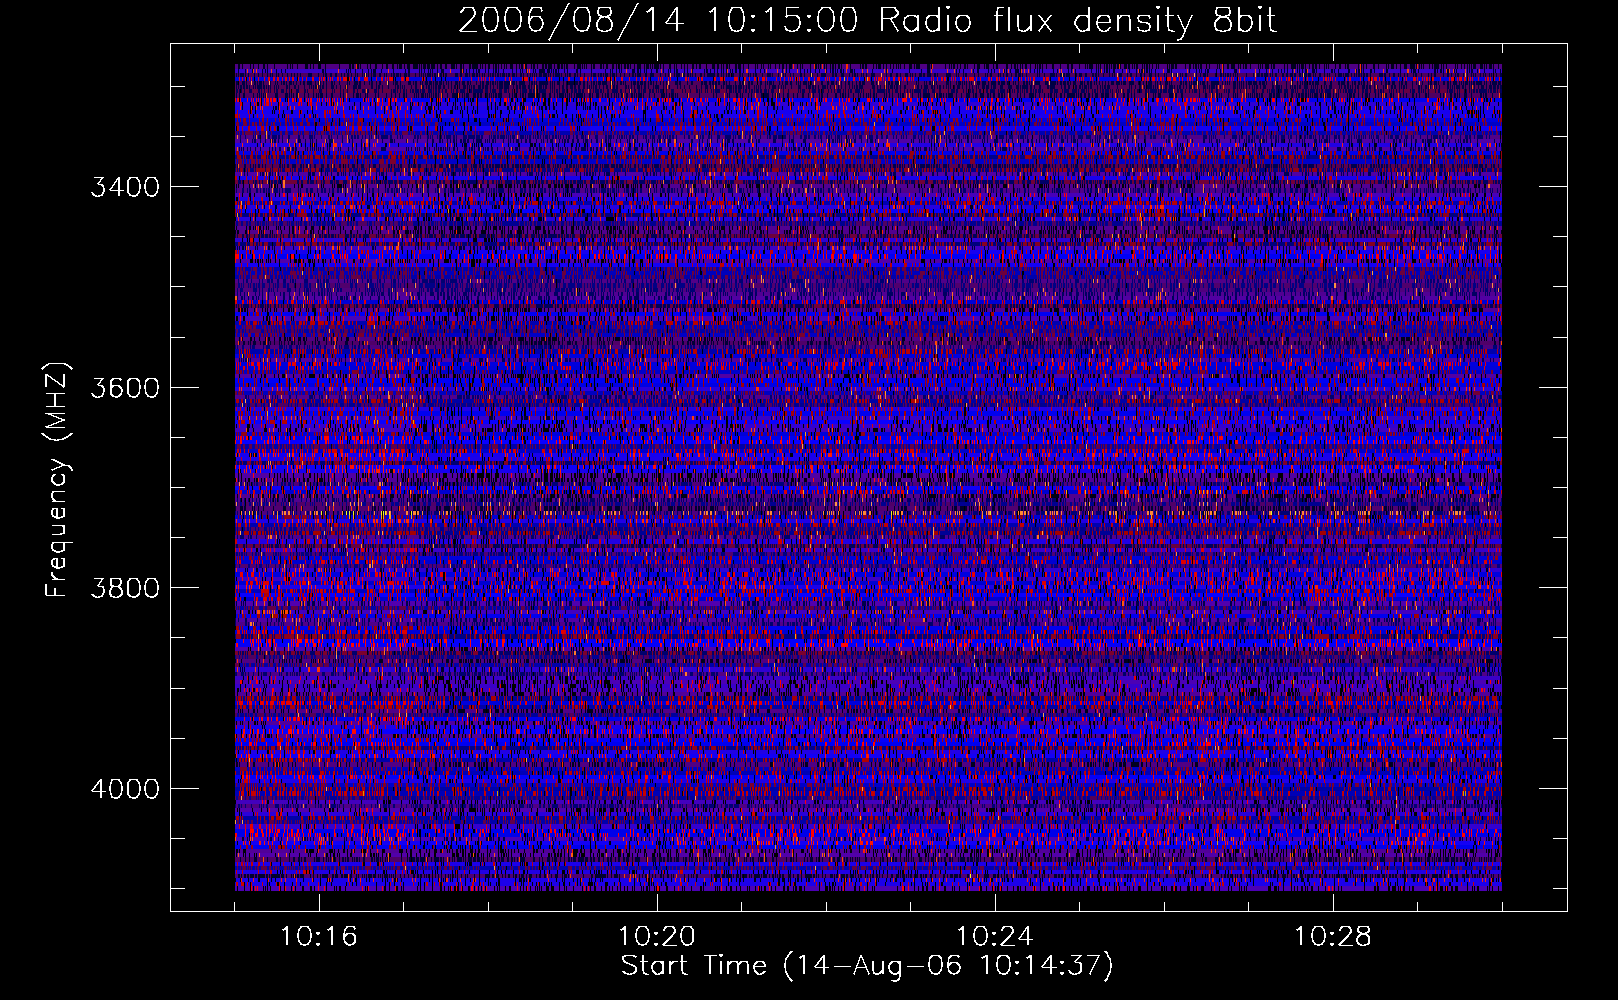Select the 4000 frequency axis label

coord(125,789)
